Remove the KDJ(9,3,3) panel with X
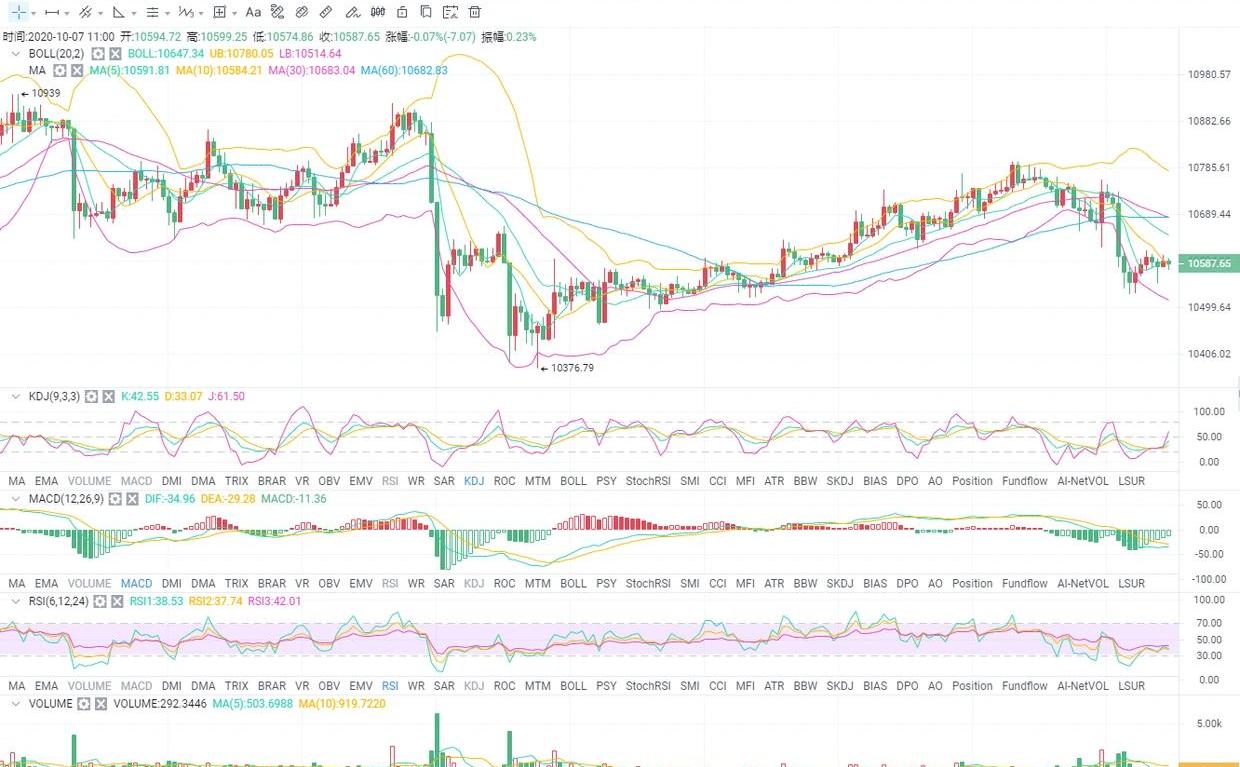Screen dimensions: 1240x767 109,397
